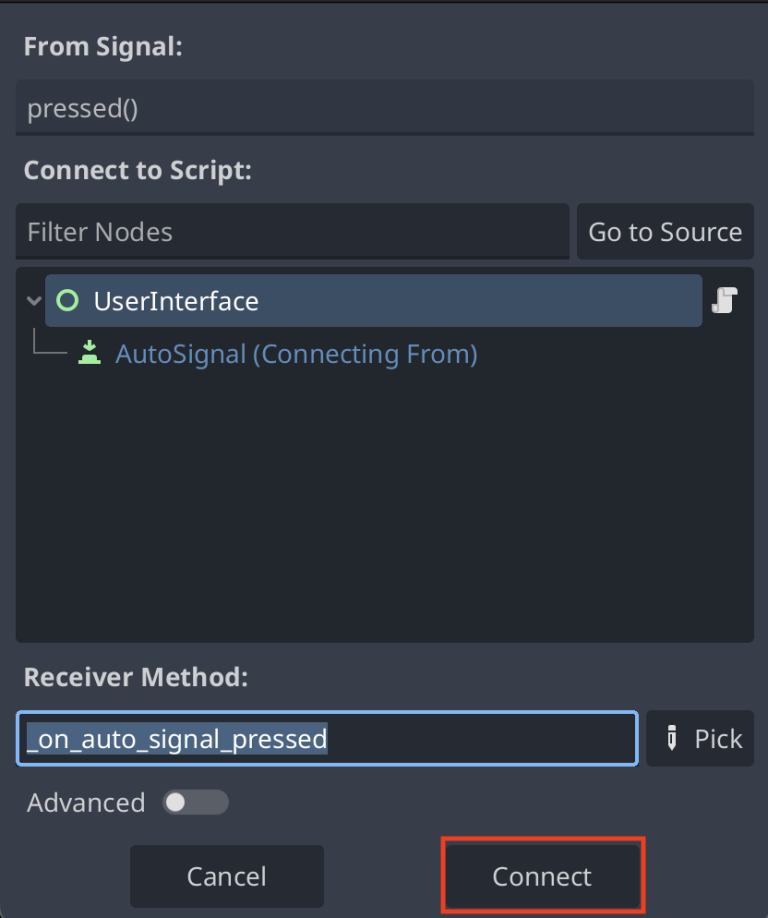This screenshot has width=768, height=918.
Task: Click the From Signal header label
Action: (102, 46)
